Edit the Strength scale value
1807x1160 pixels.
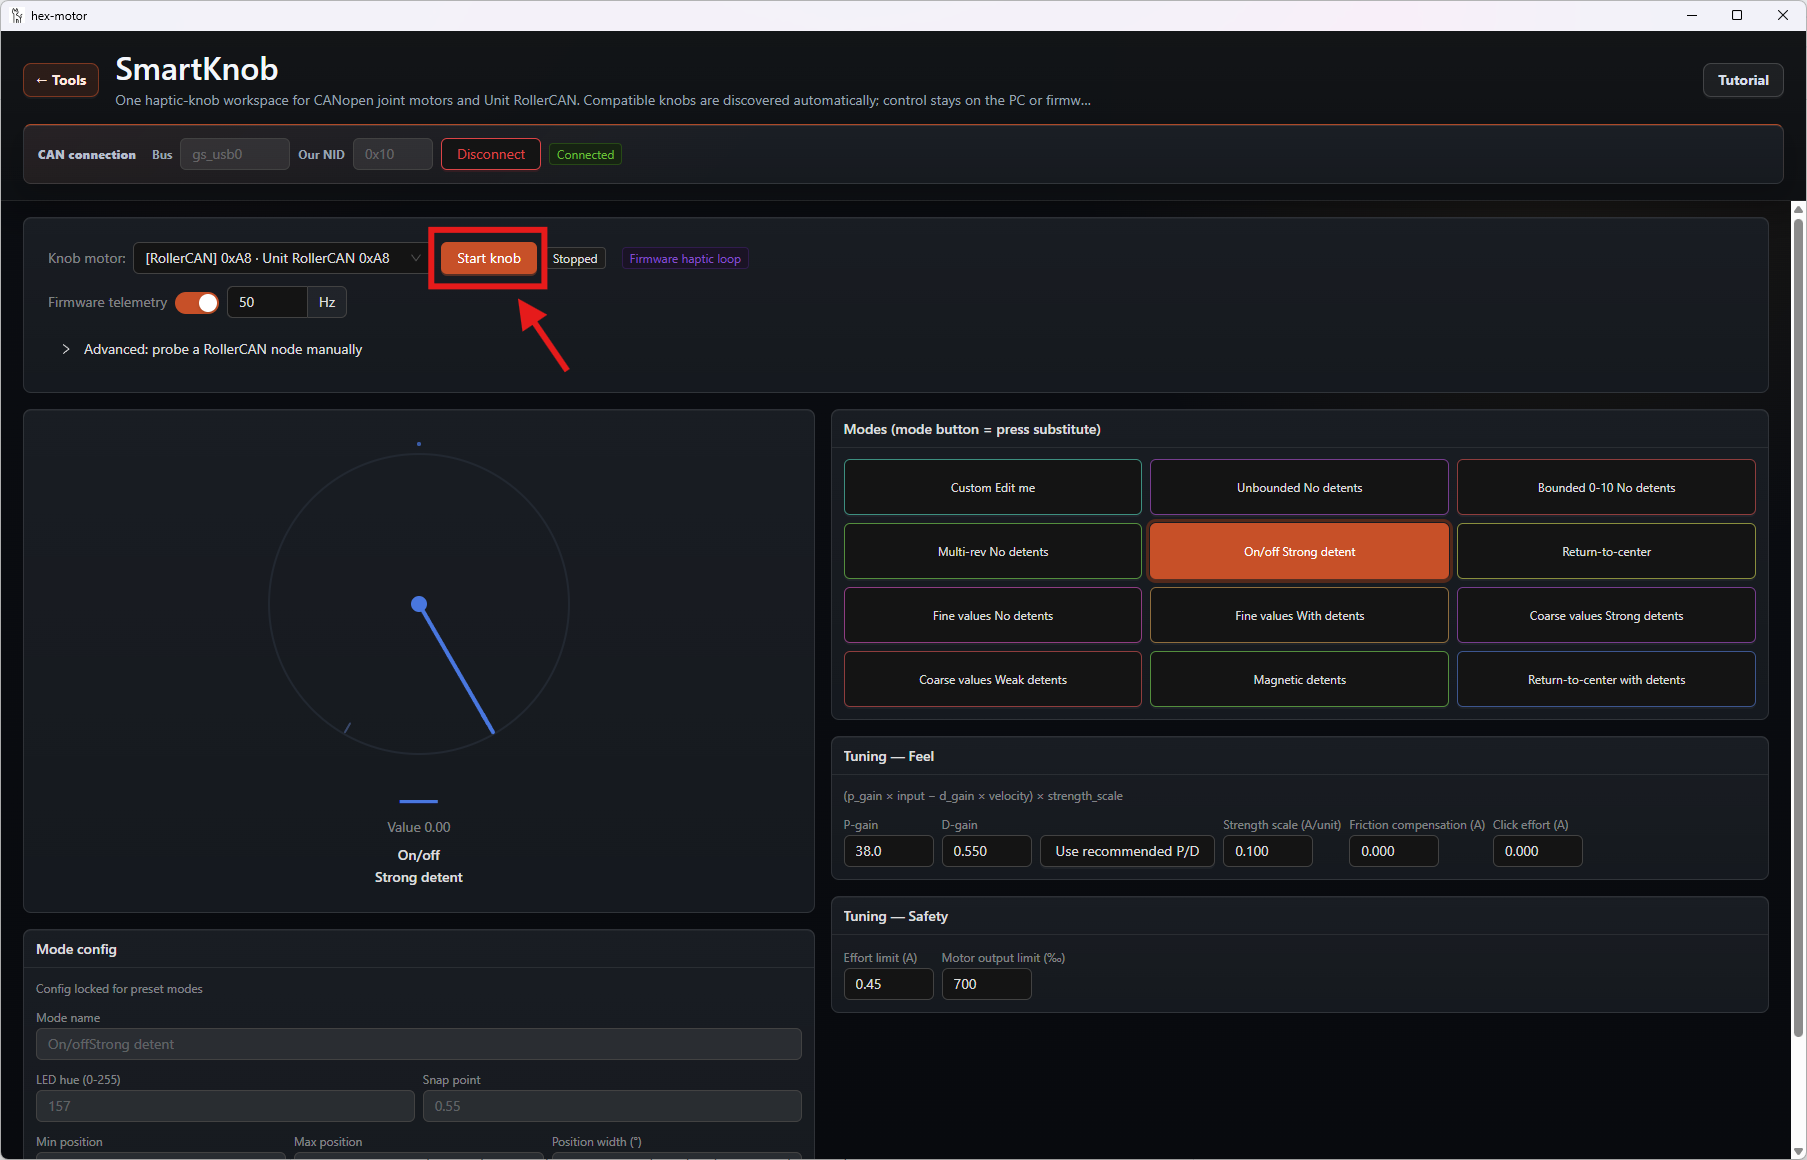pyautogui.click(x=1268, y=851)
